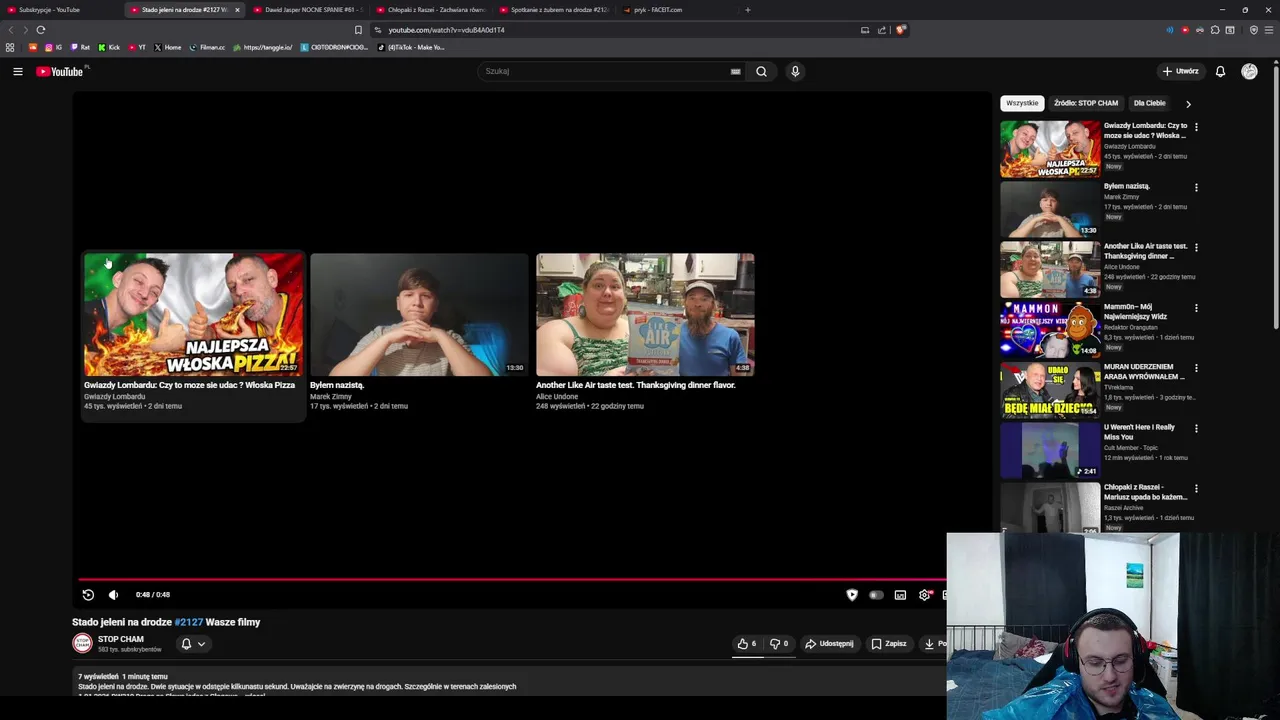Open the IG bookmark

tap(53, 47)
